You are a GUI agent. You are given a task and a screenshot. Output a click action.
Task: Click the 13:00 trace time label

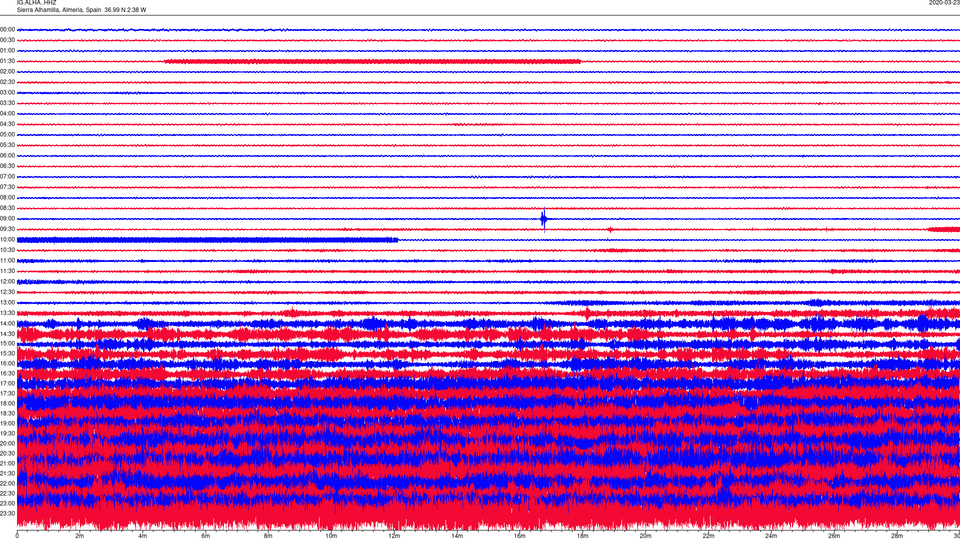(7, 302)
